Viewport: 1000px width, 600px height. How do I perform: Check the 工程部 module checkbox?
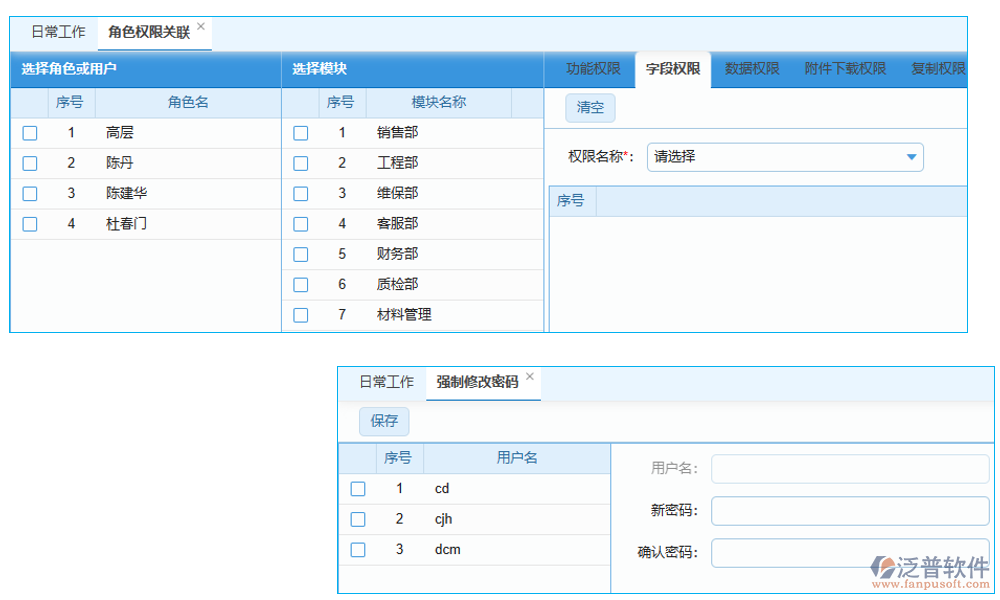coord(300,163)
